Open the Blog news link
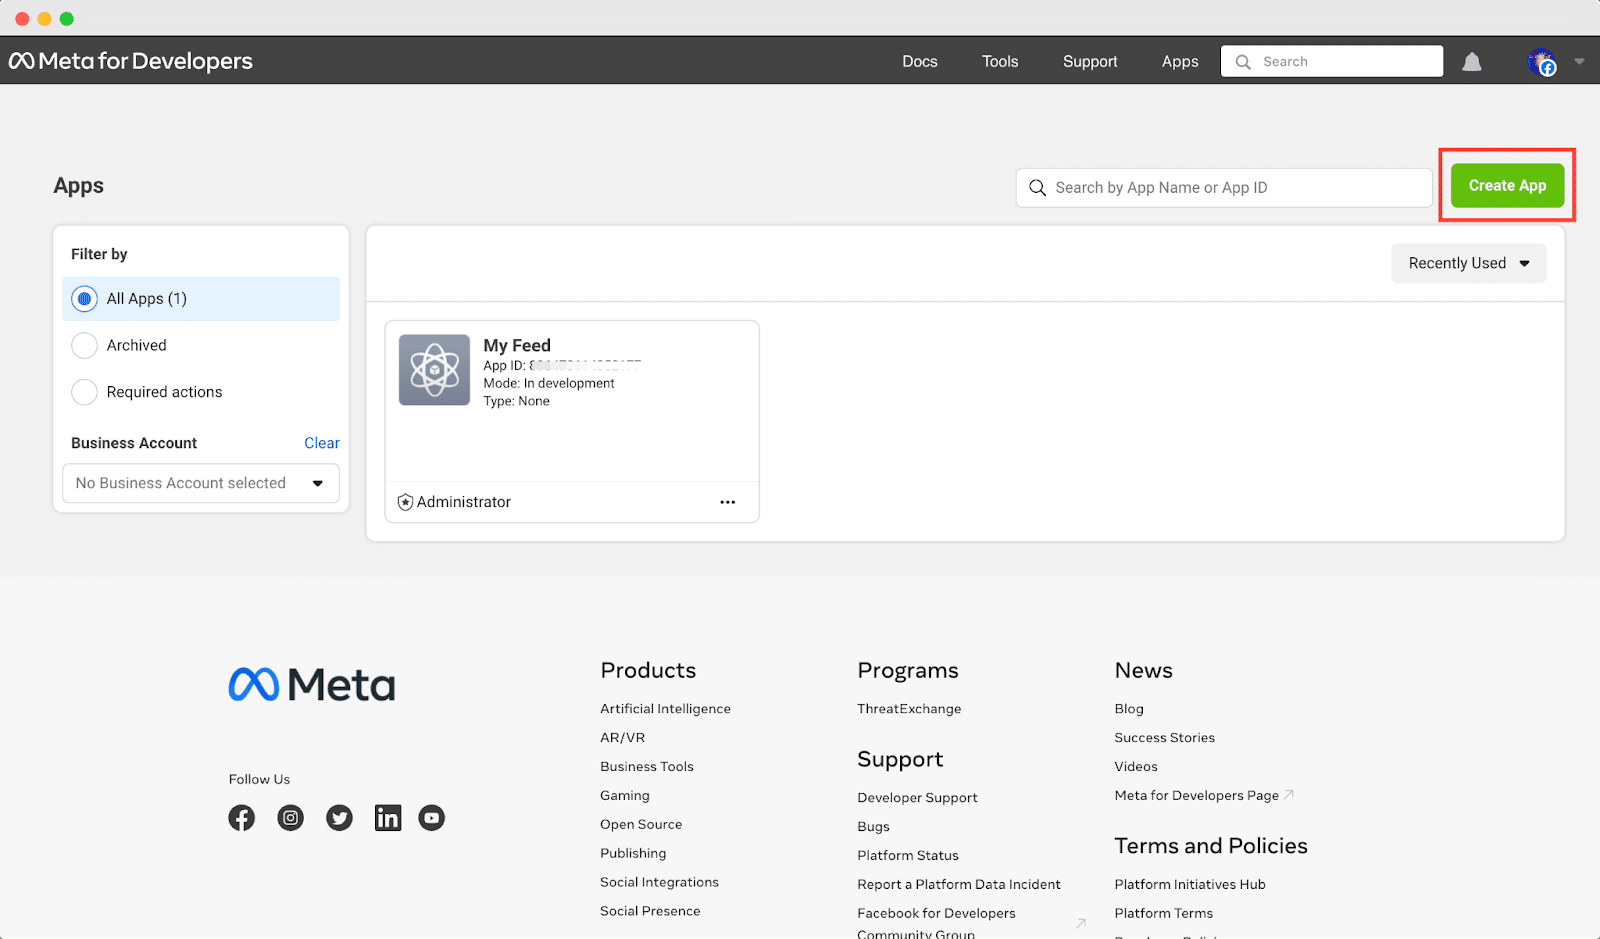The height and width of the screenshot is (939, 1600). click(x=1129, y=709)
